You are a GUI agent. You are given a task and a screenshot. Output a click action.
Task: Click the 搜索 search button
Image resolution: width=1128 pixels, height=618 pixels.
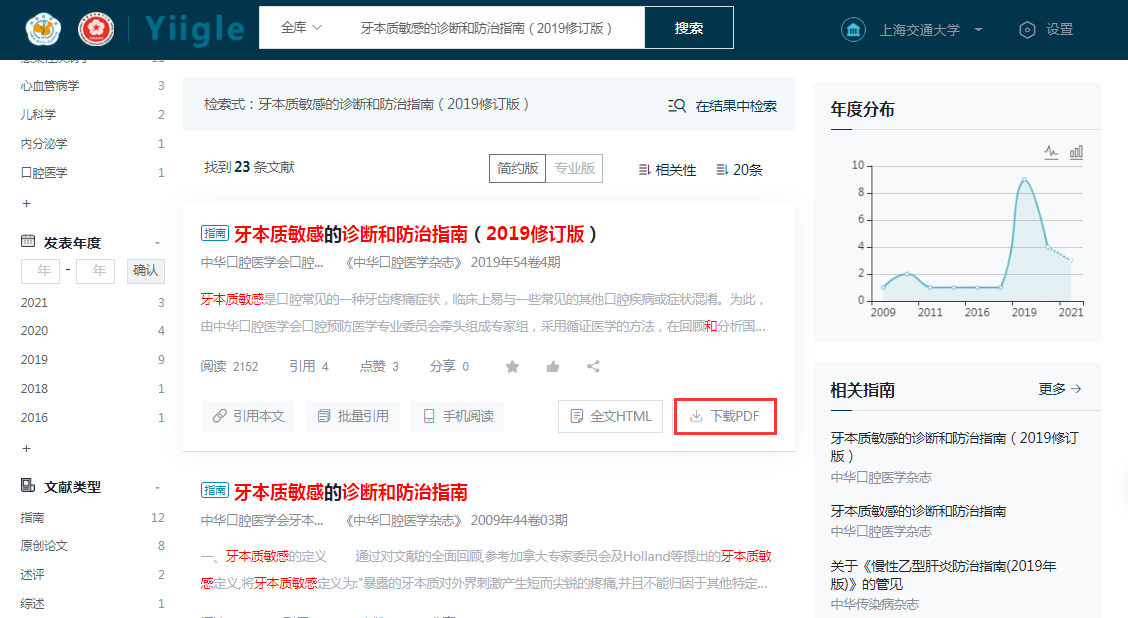[689, 27]
